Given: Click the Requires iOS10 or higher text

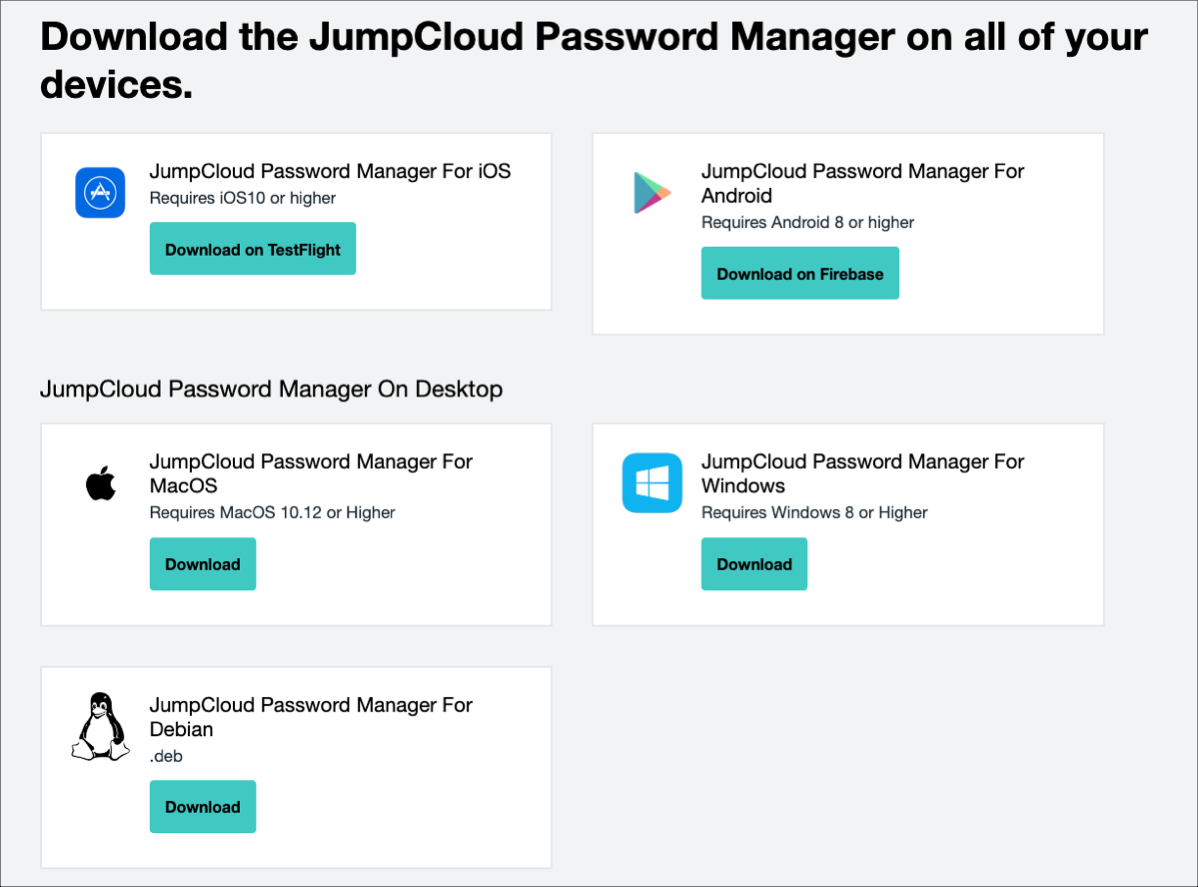Looking at the screenshot, I should (x=242, y=198).
